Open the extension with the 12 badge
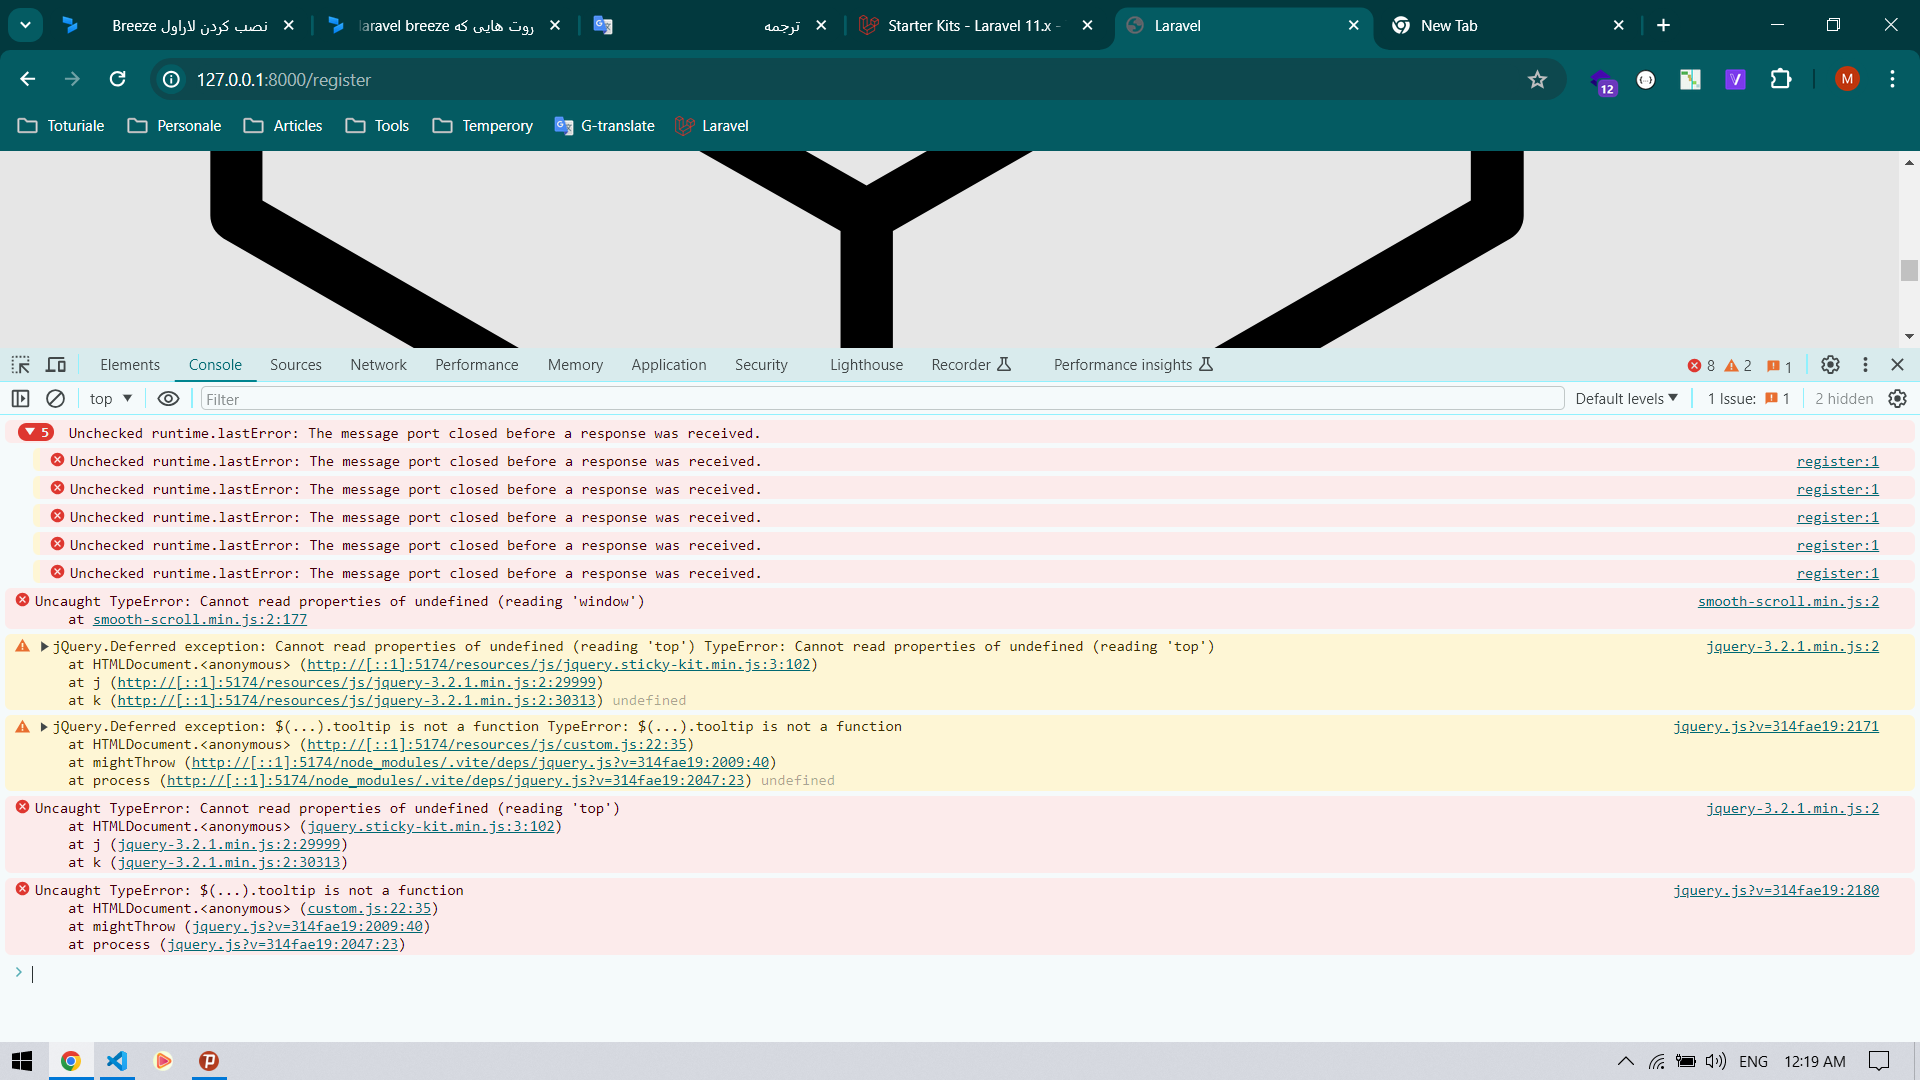Screen dimensions: 1920x1080 1603,81
